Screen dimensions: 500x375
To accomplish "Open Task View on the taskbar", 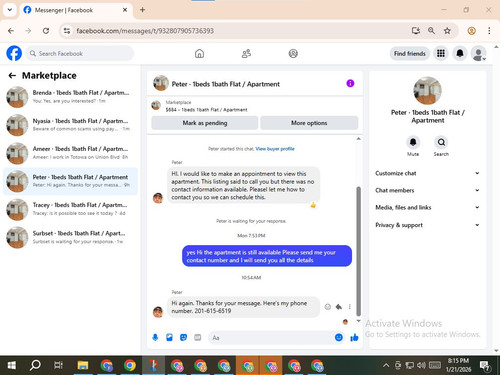I will pos(58,365).
